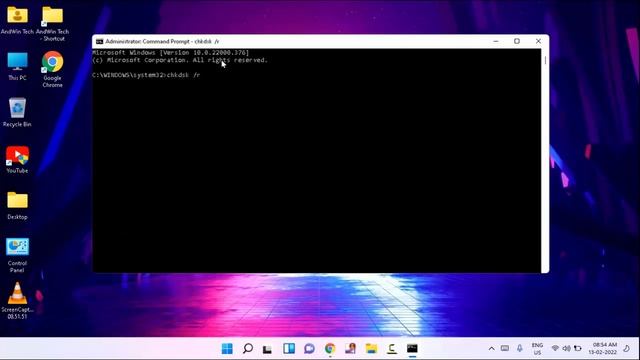Image resolution: width=640 pixels, height=360 pixels.
Task: Open the volume speaker tray icon
Action: coord(567,349)
